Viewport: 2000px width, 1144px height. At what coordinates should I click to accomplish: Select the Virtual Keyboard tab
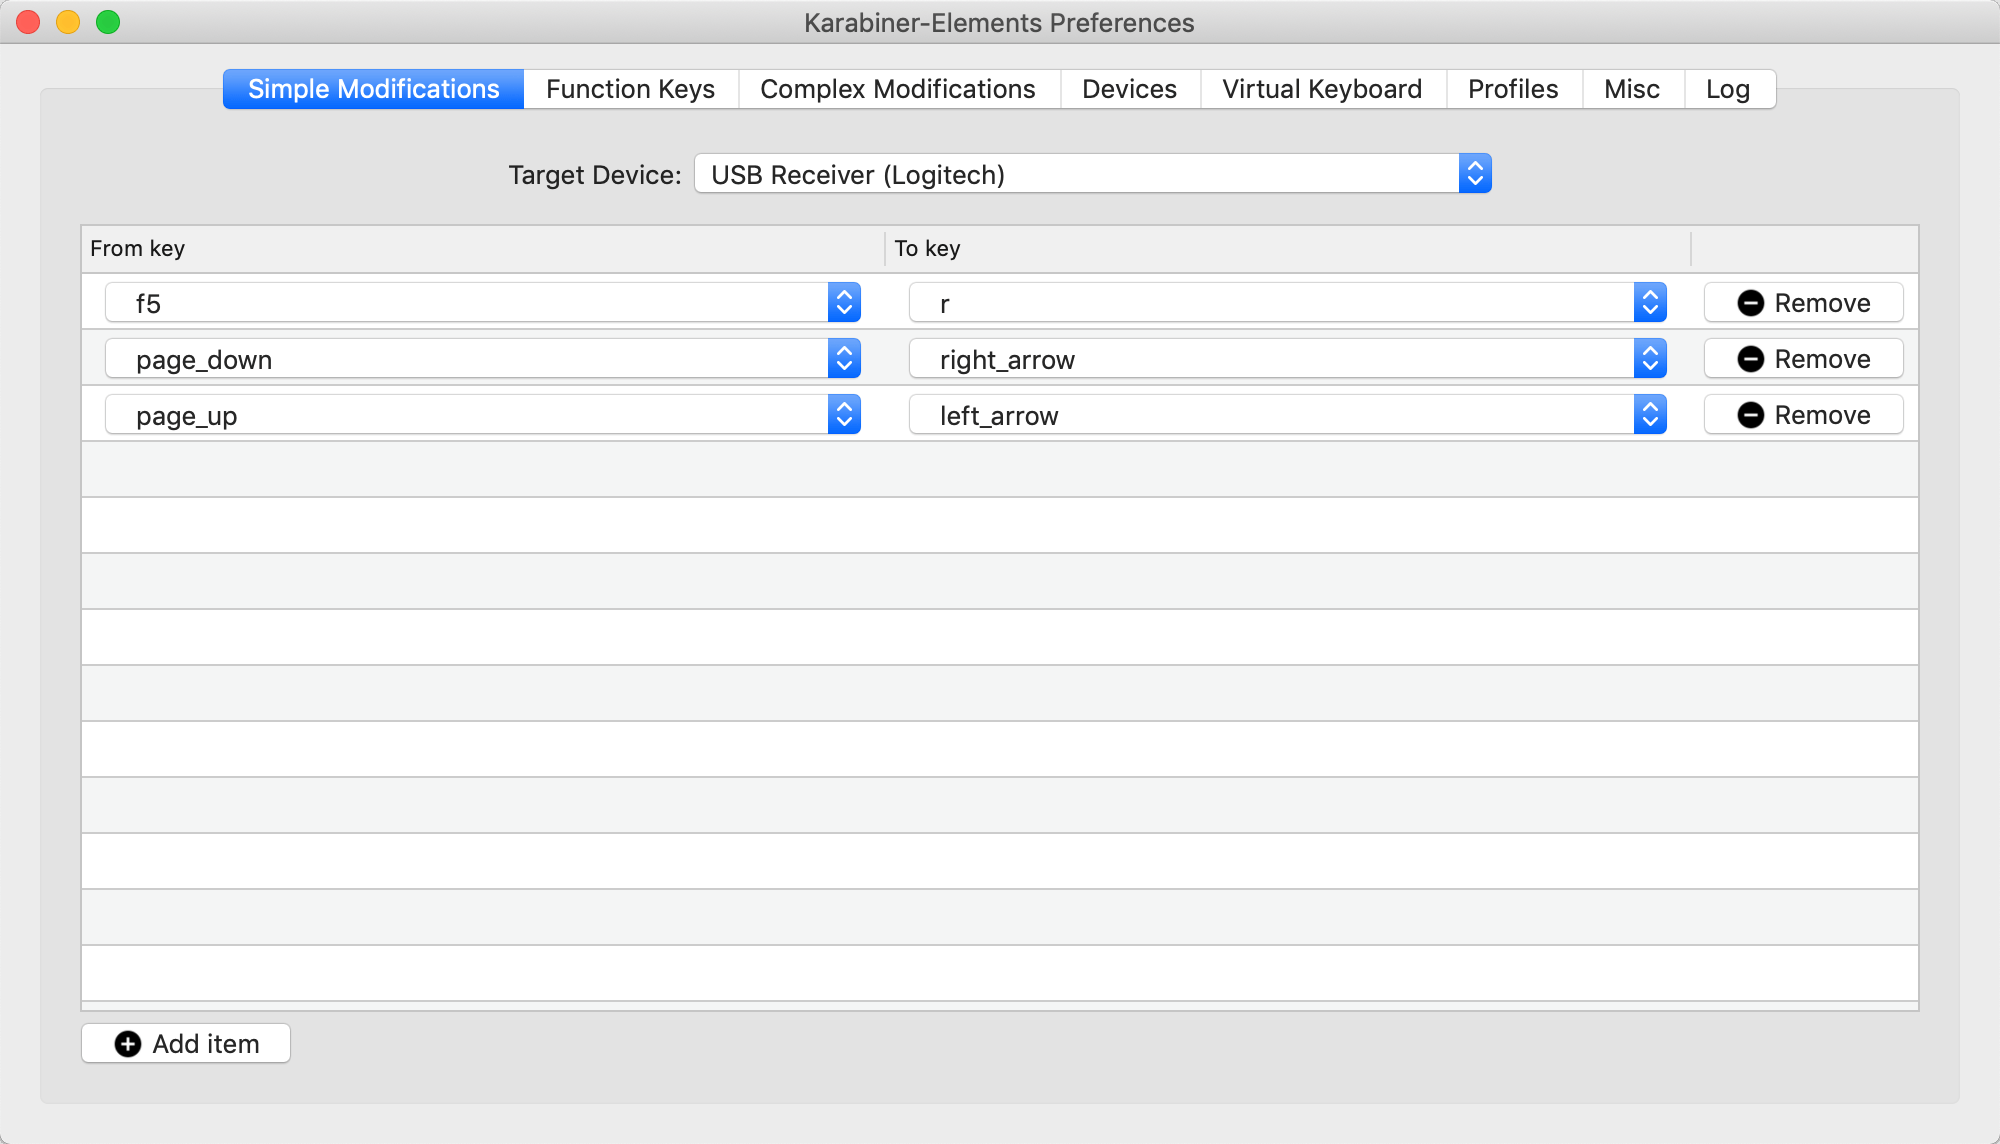click(x=1321, y=89)
